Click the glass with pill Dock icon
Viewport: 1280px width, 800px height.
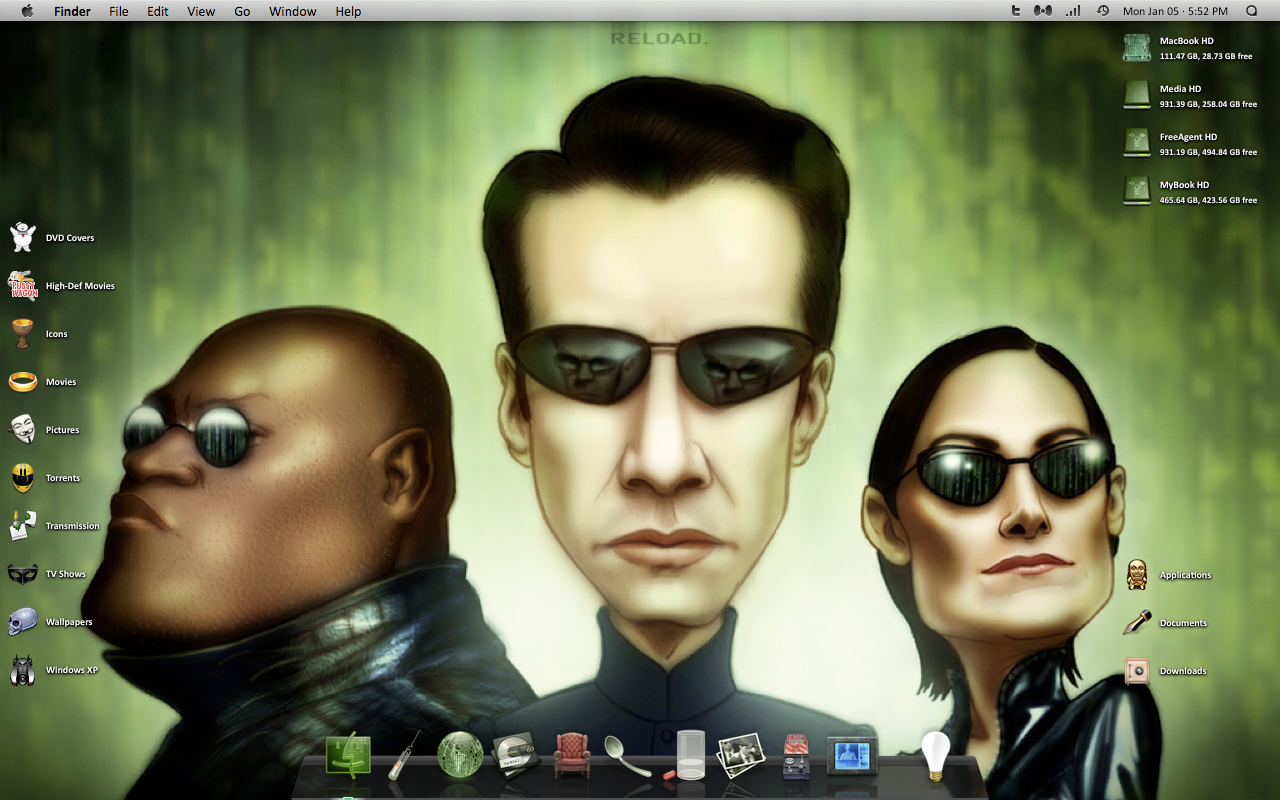(x=688, y=755)
